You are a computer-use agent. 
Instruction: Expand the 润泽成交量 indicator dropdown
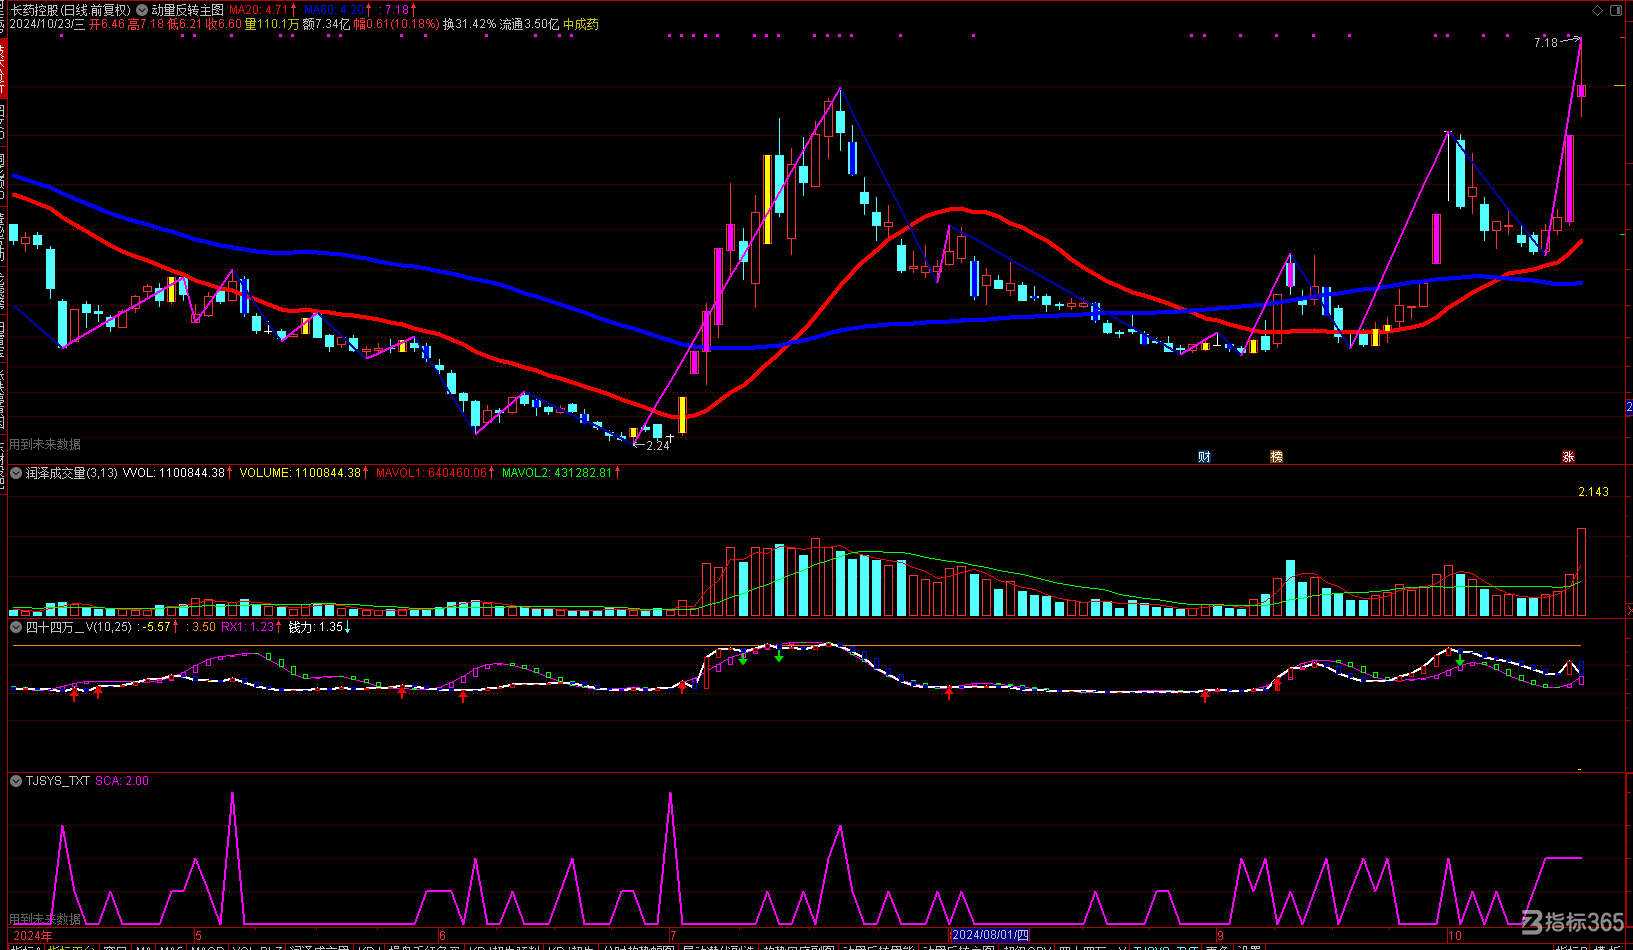16,473
